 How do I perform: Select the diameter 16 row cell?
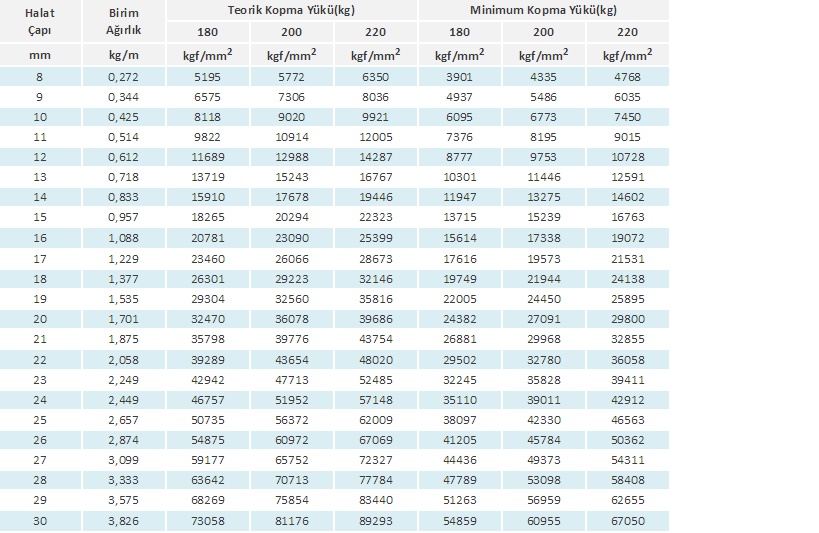click(40, 238)
